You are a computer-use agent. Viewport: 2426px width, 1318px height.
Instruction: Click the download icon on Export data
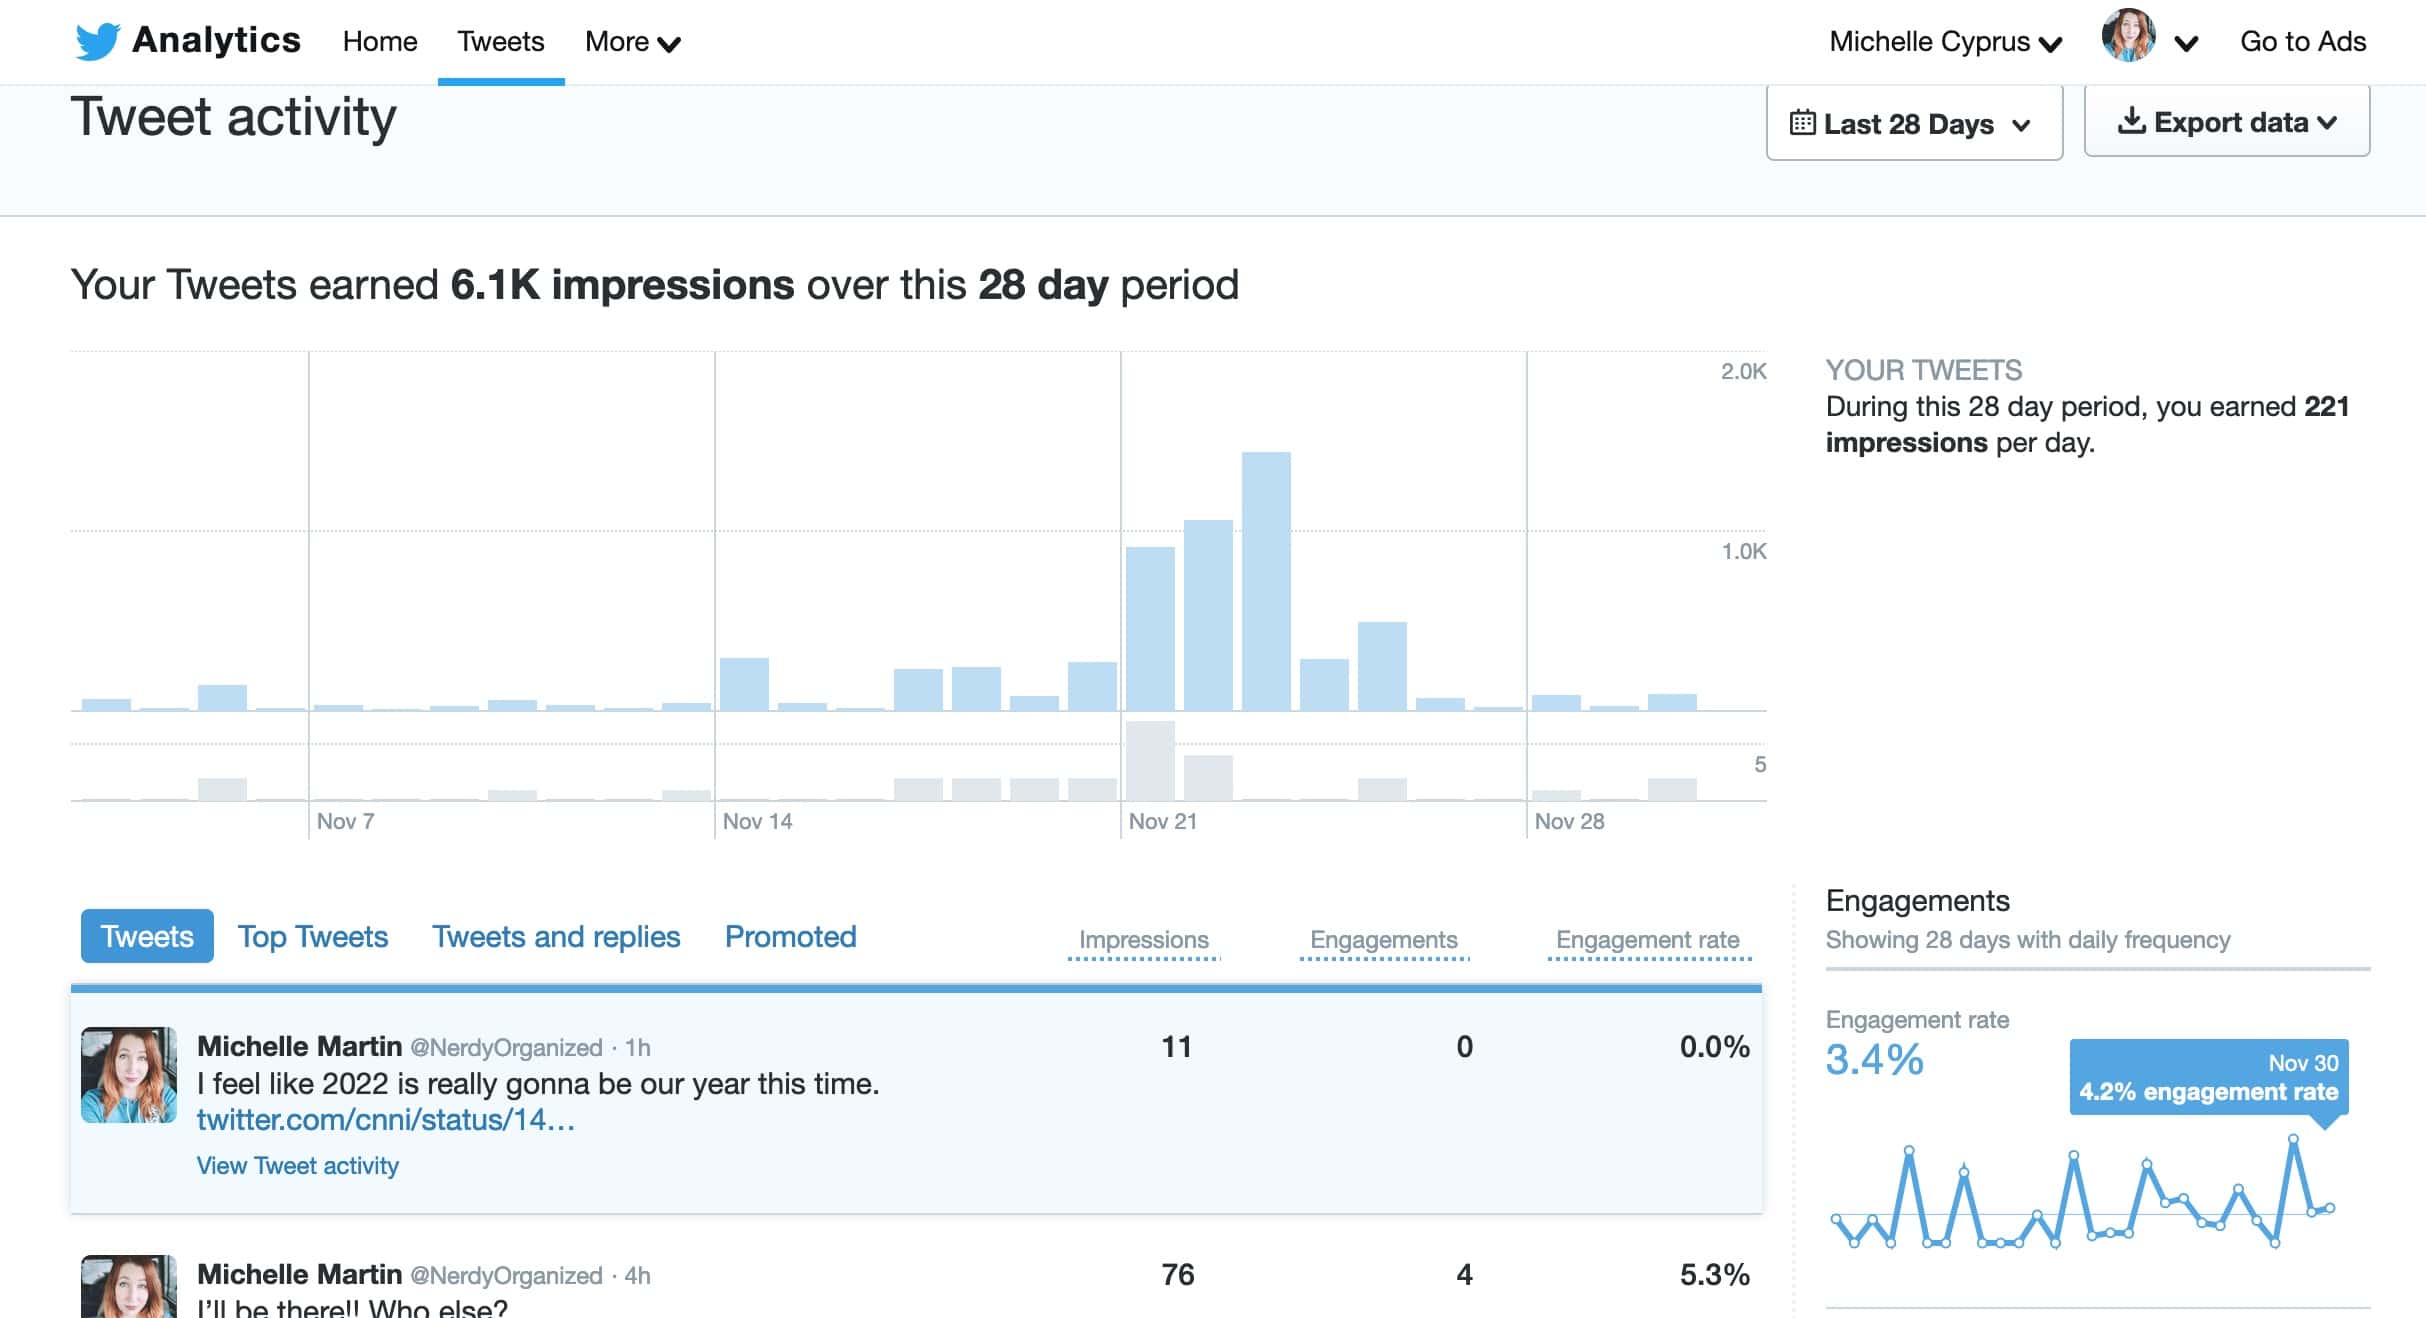[2131, 120]
